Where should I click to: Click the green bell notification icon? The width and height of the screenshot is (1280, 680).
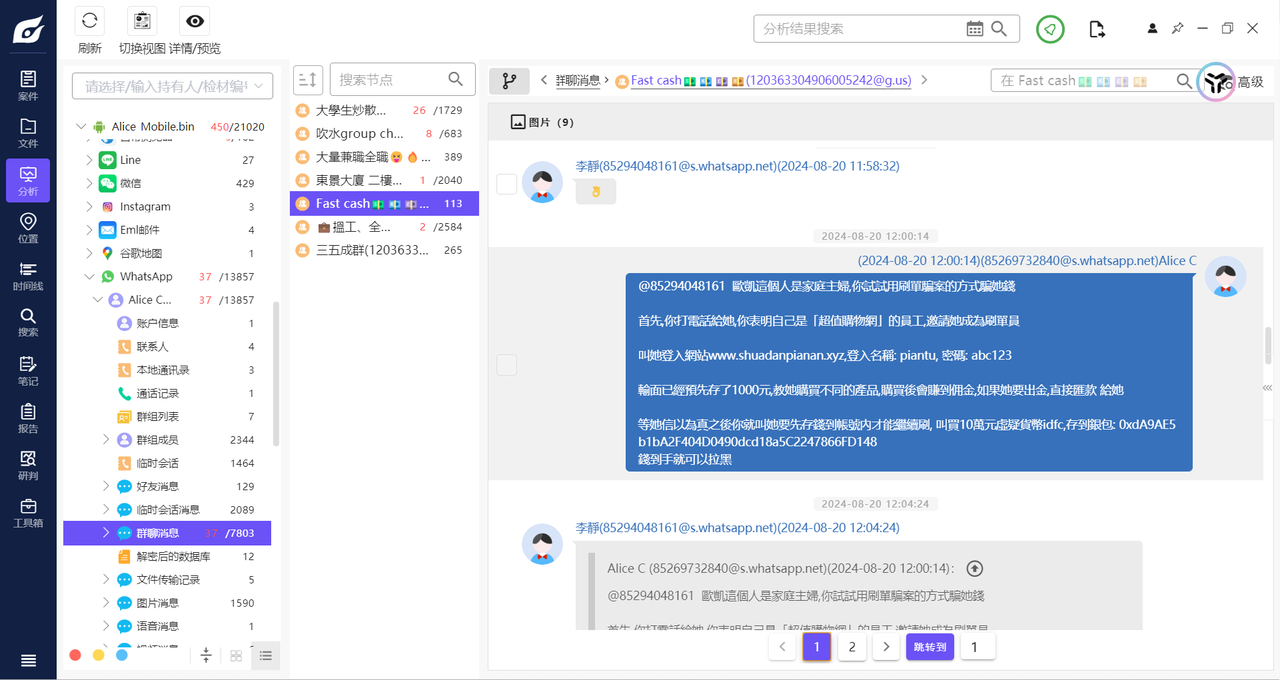pos(1050,29)
